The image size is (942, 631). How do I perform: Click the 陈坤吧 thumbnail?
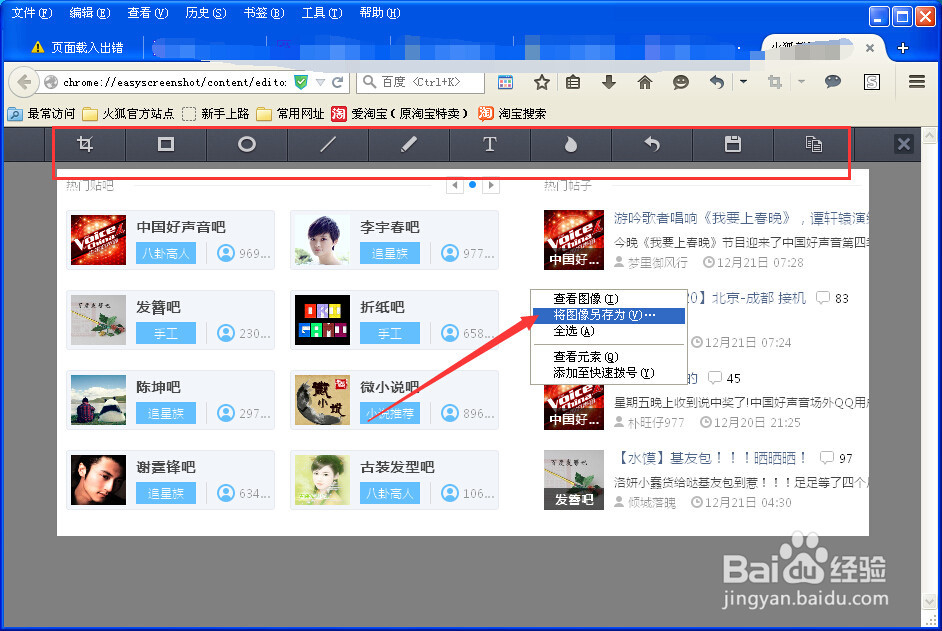(99, 400)
